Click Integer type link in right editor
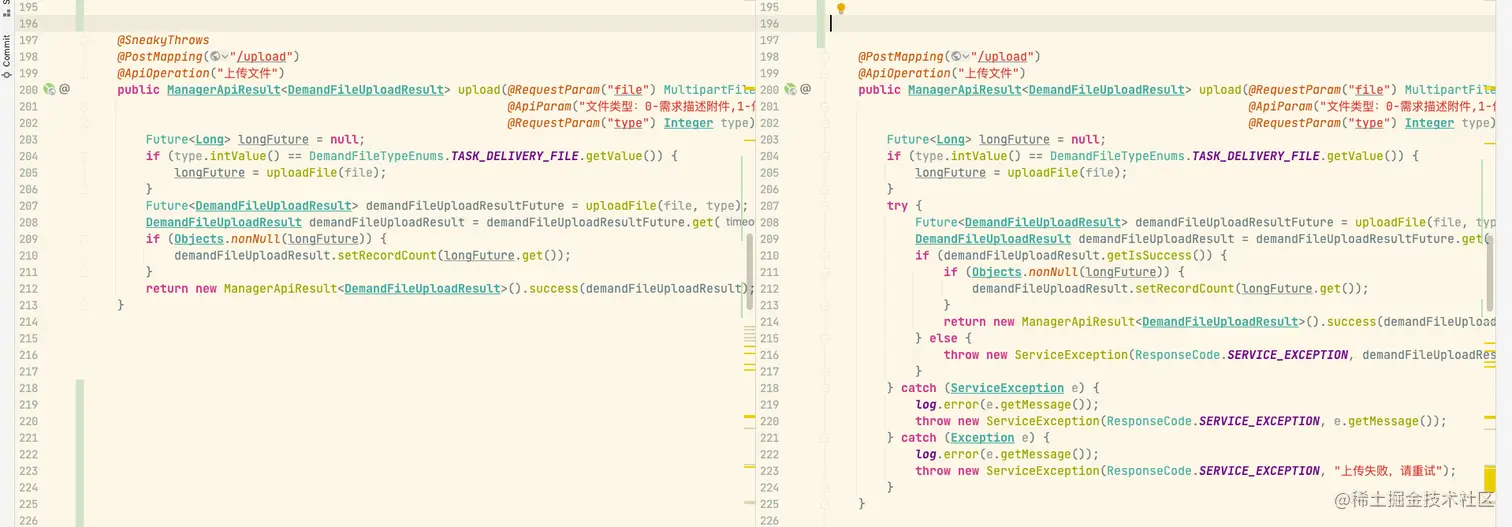This screenshot has width=1512, height=527. (1430, 123)
